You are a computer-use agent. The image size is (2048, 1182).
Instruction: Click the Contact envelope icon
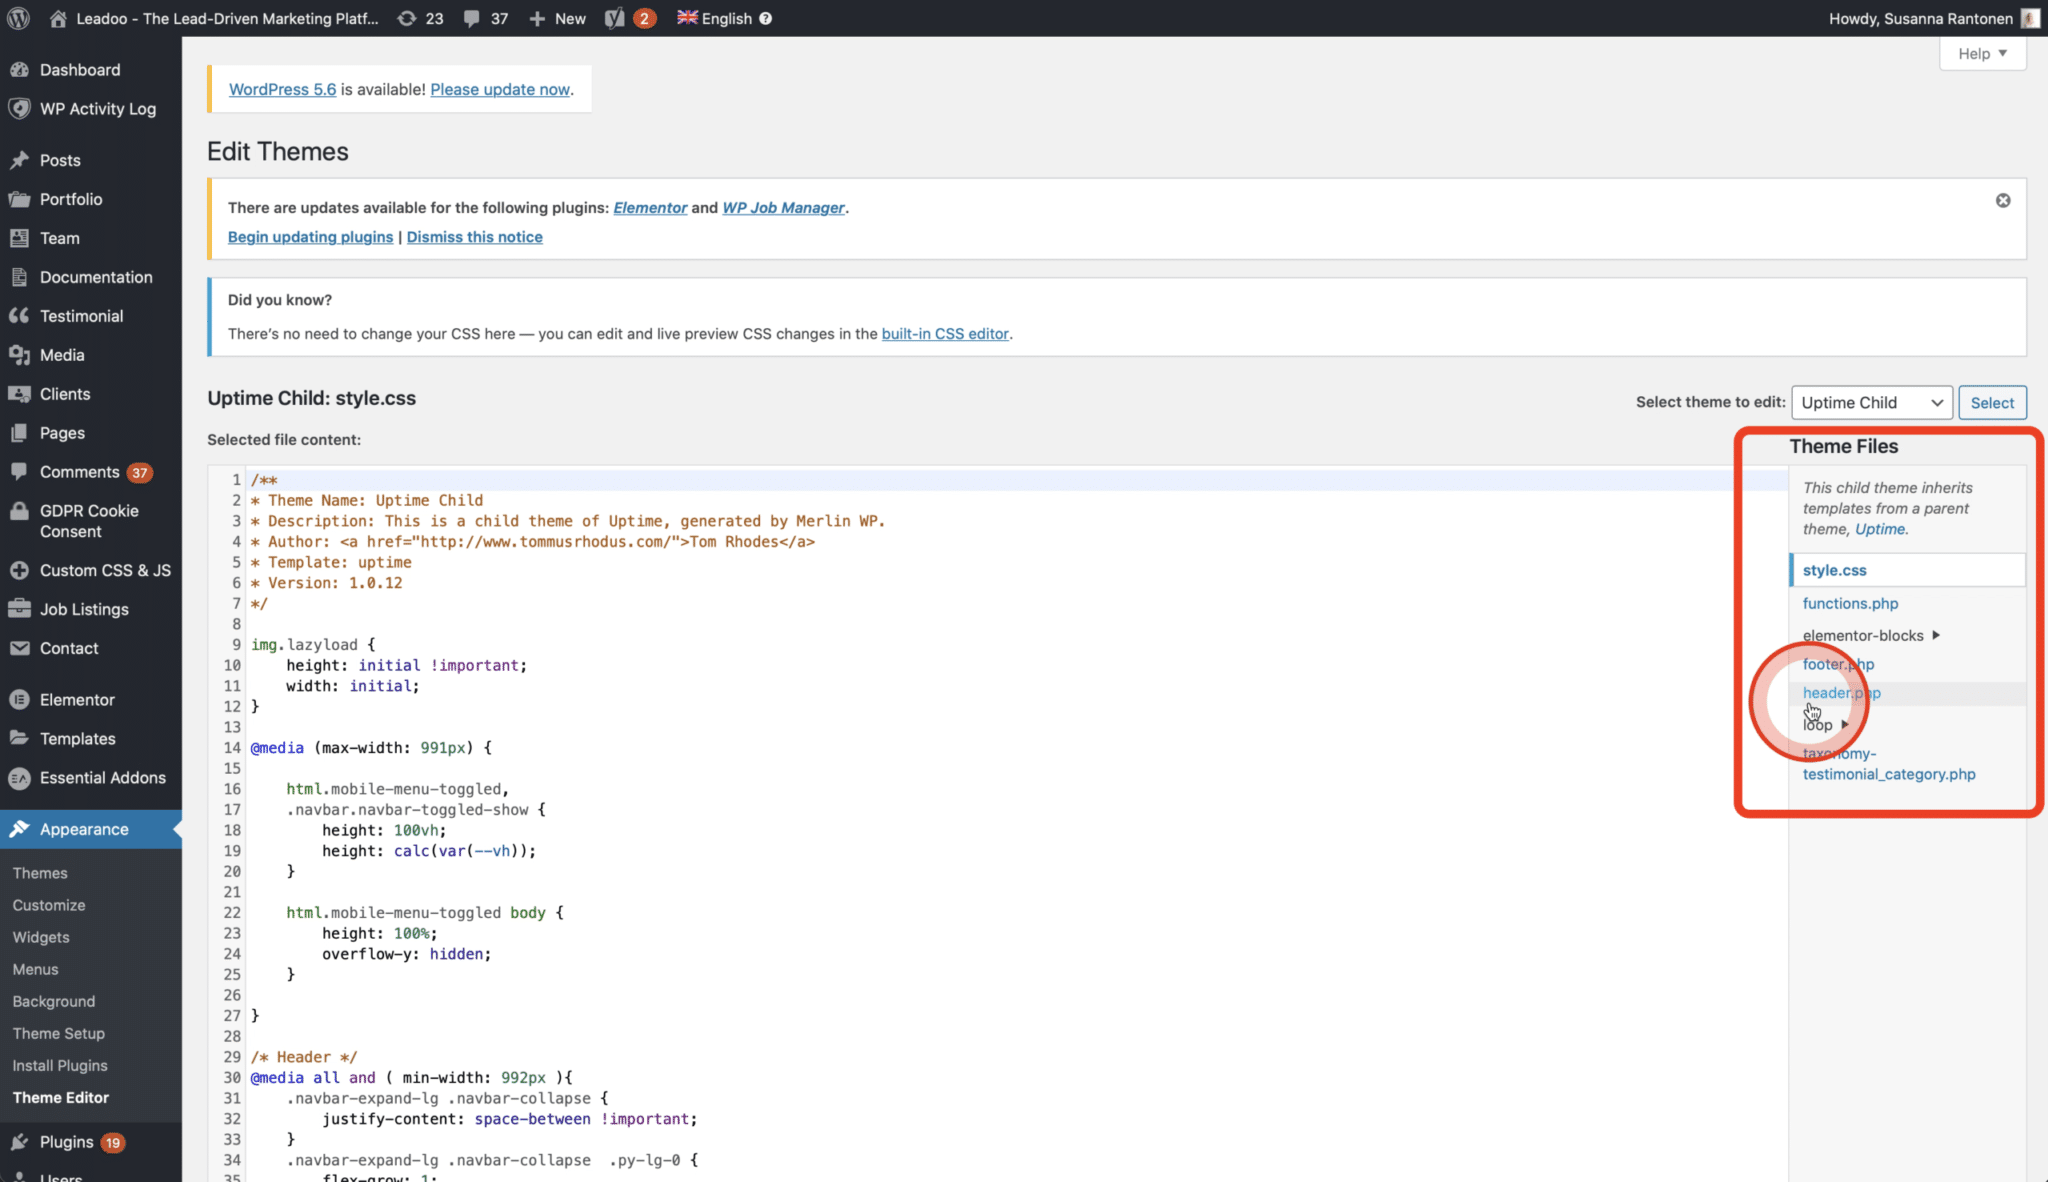click(x=19, y=648)
